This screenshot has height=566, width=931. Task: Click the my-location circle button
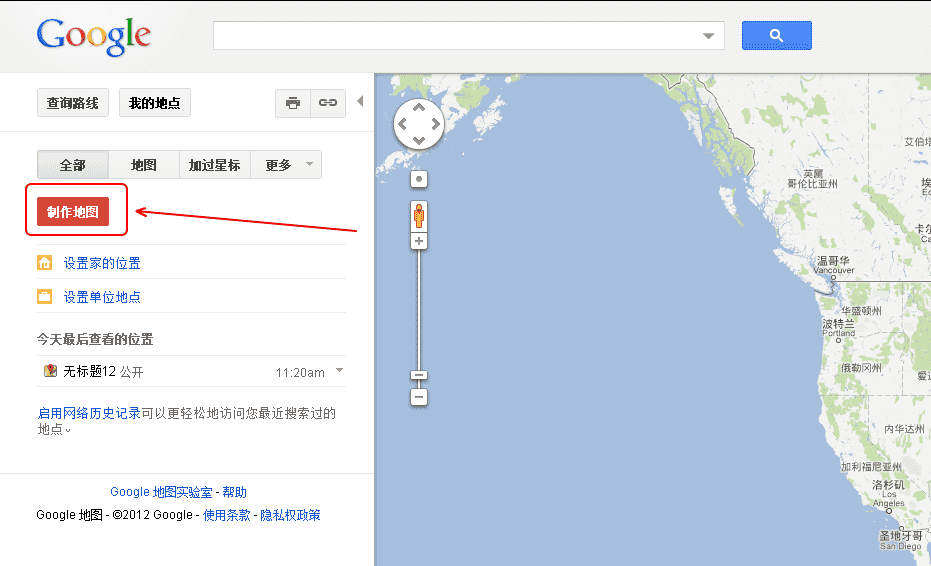[419, 179]
